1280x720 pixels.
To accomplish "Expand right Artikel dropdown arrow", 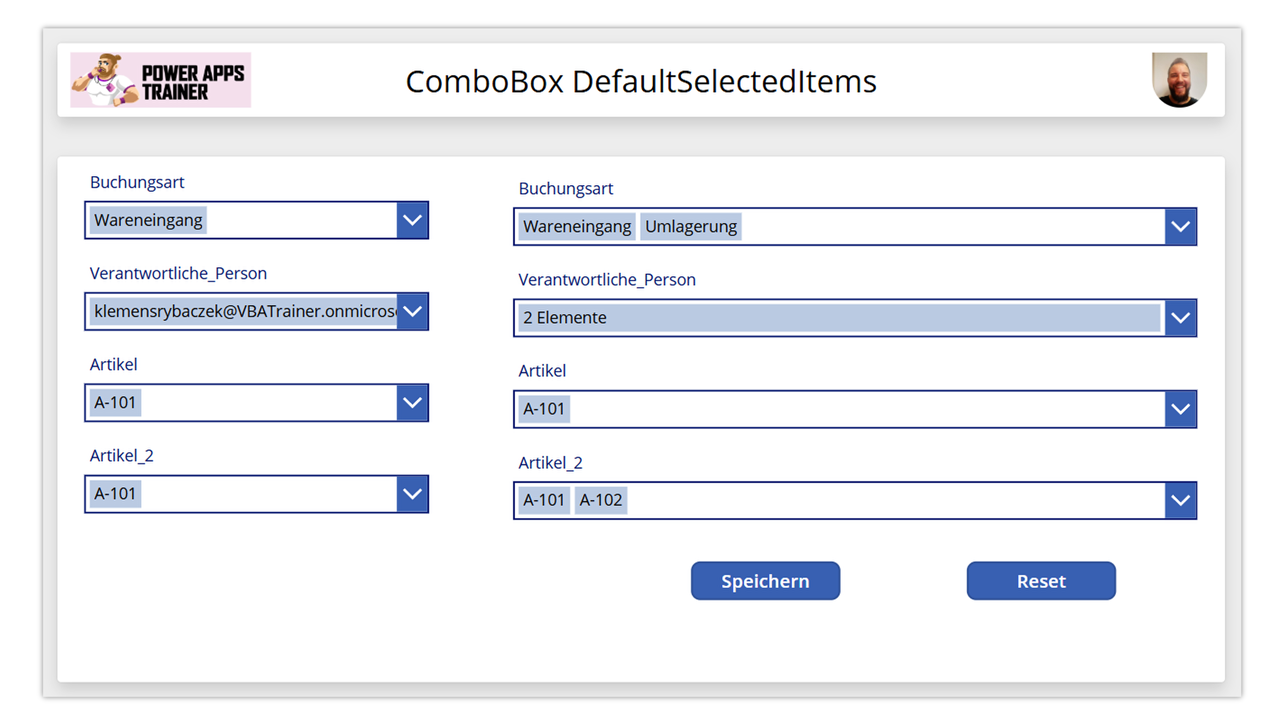I will pos(1180,409).
